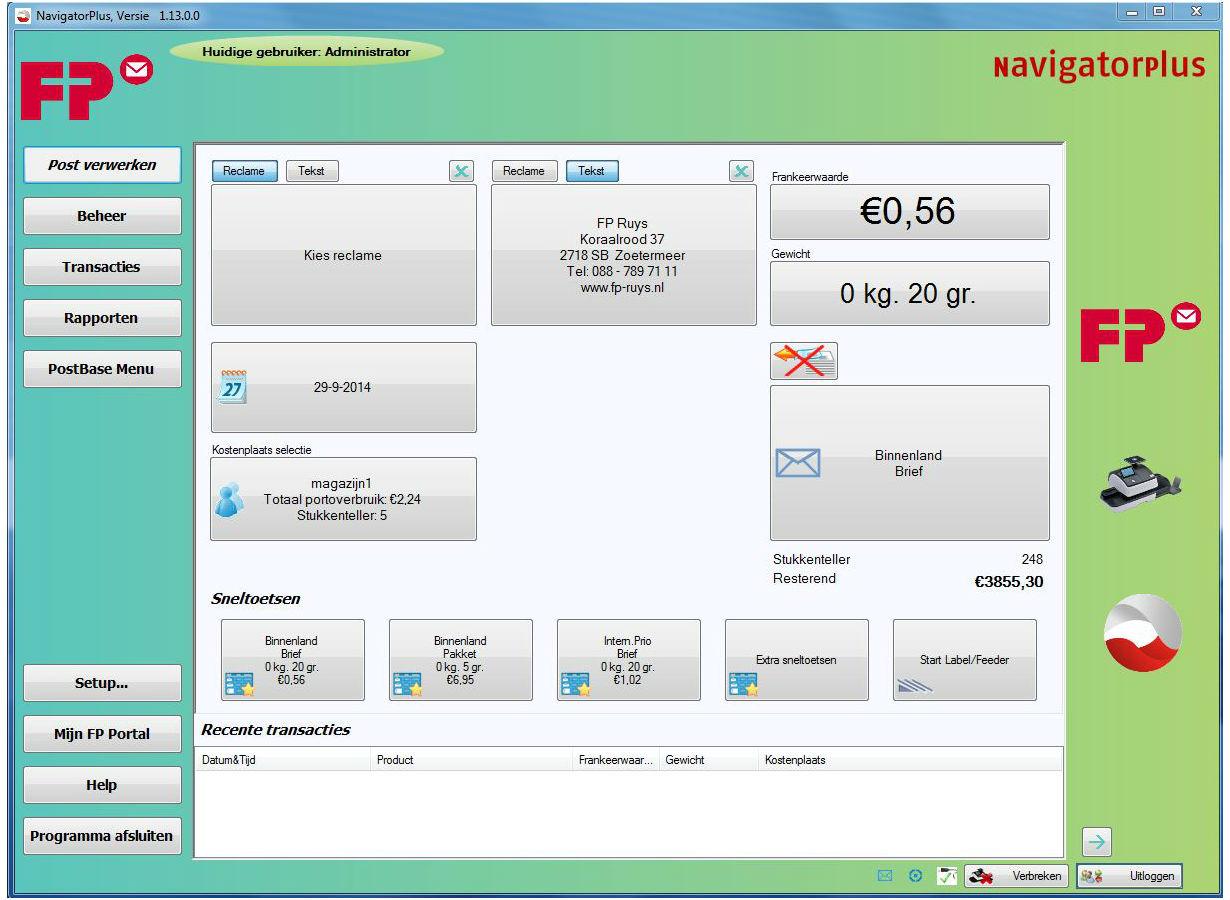Open the Kostenplaats selection magazijn1
Image resolution: width=1230 pixels, height=900 pixels.
pos(343,499)
